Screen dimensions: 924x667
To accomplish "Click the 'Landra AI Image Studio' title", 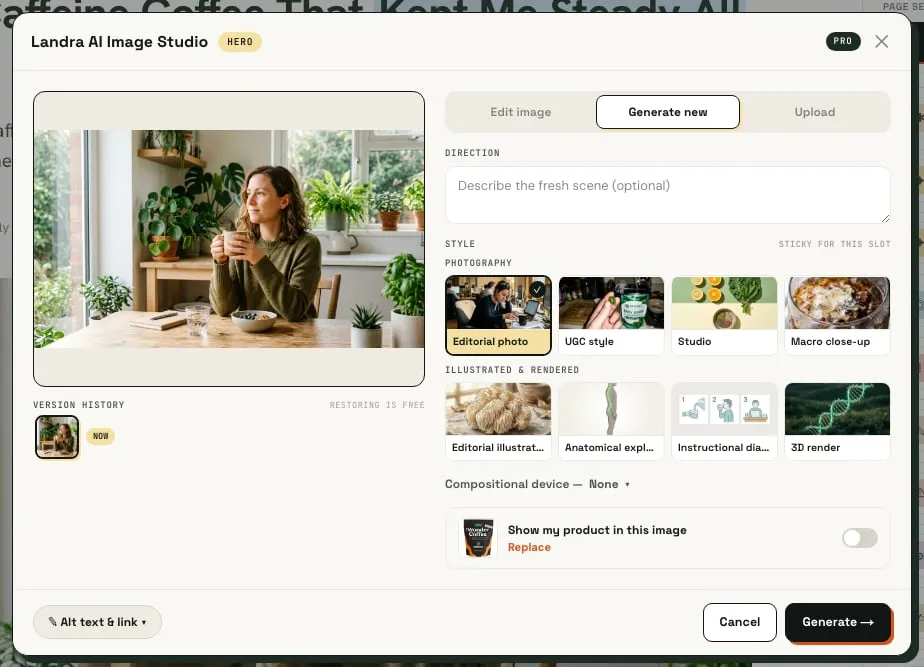I will pyautogui.click(x=120, y=42).
